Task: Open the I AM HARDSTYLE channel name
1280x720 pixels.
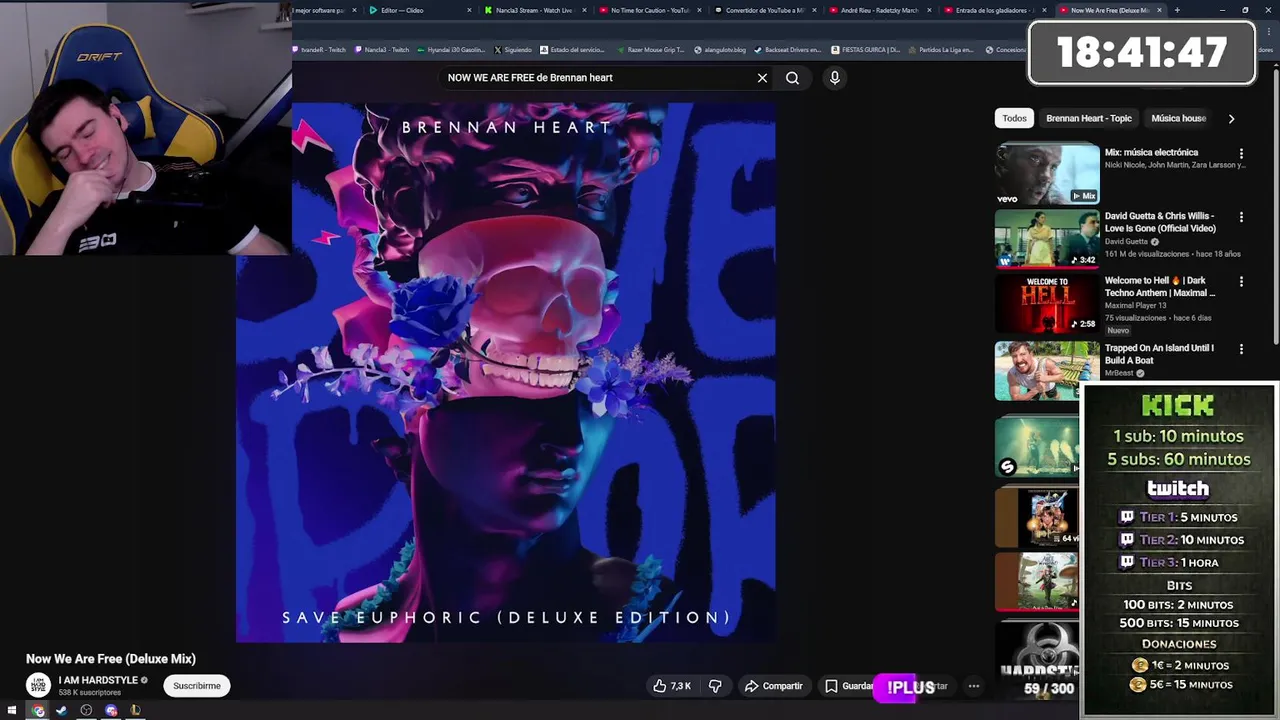Action: [98, 680]
